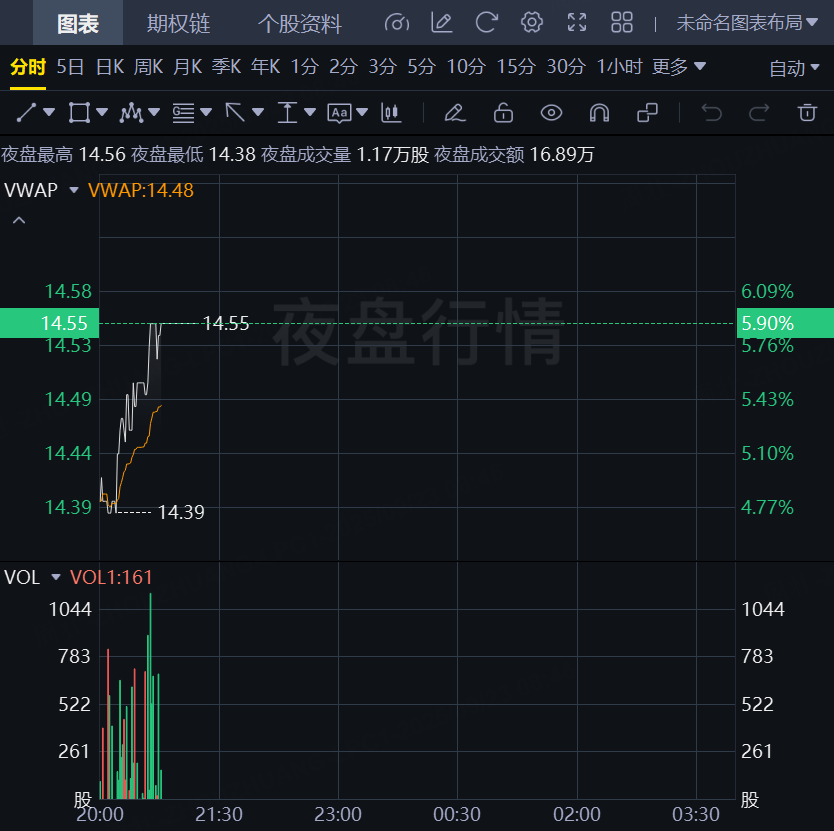
Task: Expand the wave pattern tool options arrow
Action: pyautogui.click(x=154, y=112)
